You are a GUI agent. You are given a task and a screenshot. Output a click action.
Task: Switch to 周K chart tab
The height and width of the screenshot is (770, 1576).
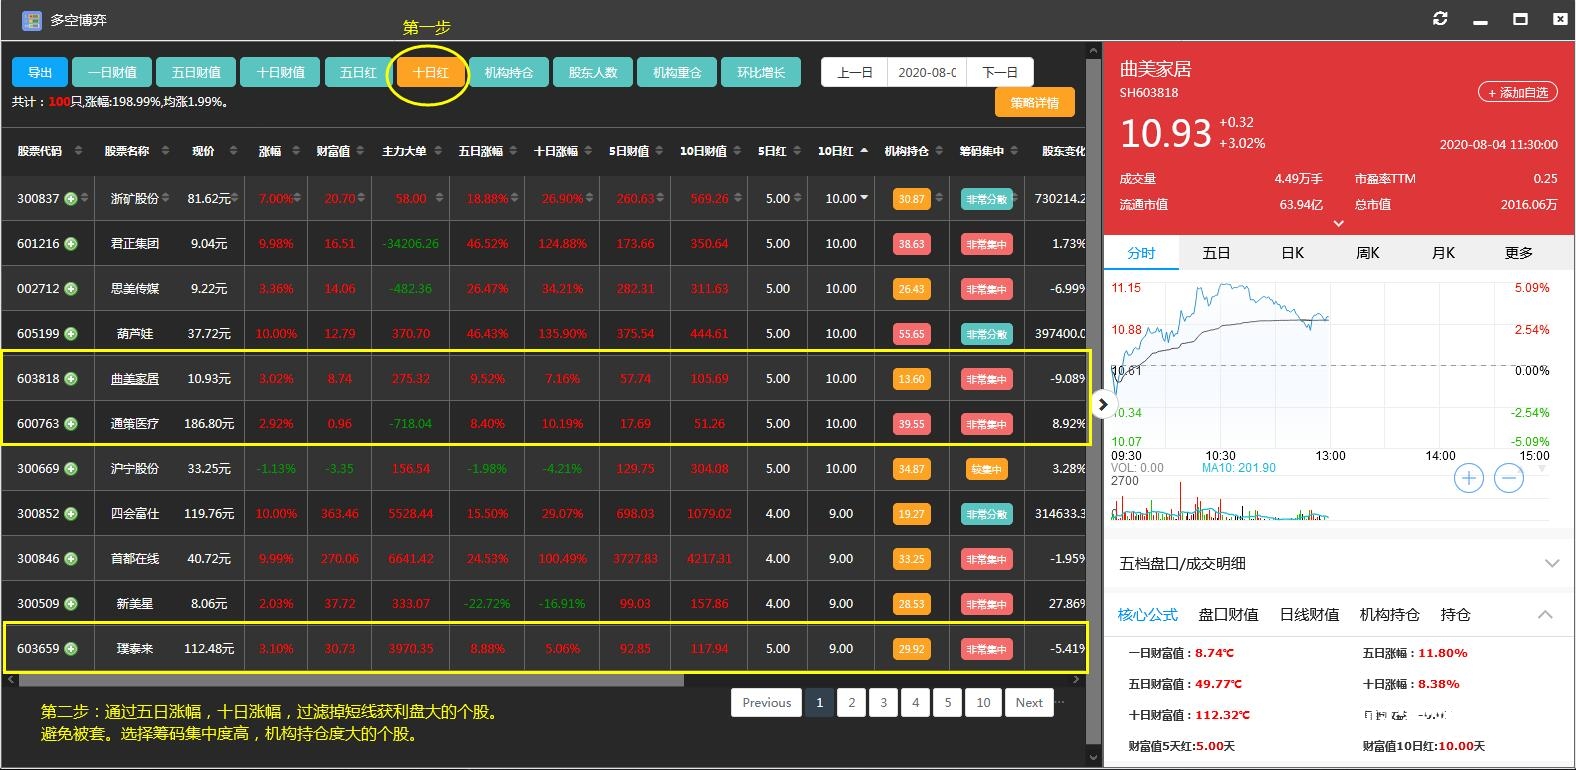[1367, 253]
